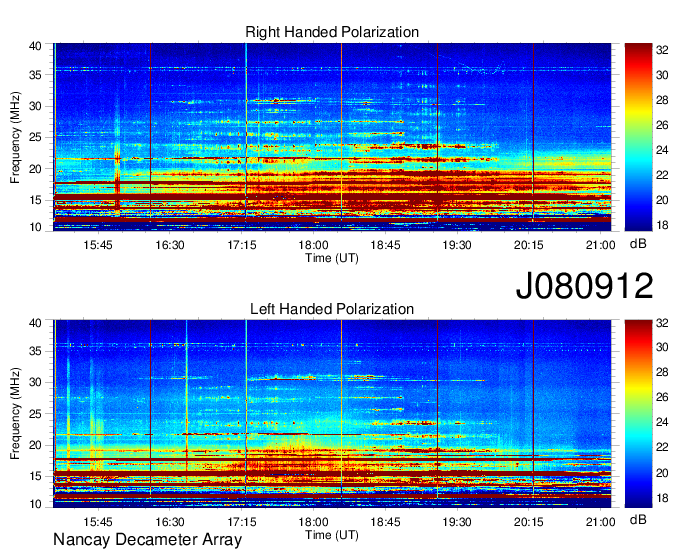
Task: Click the 25 MHz tick on the right-handed plot
Action: (35, 137)
